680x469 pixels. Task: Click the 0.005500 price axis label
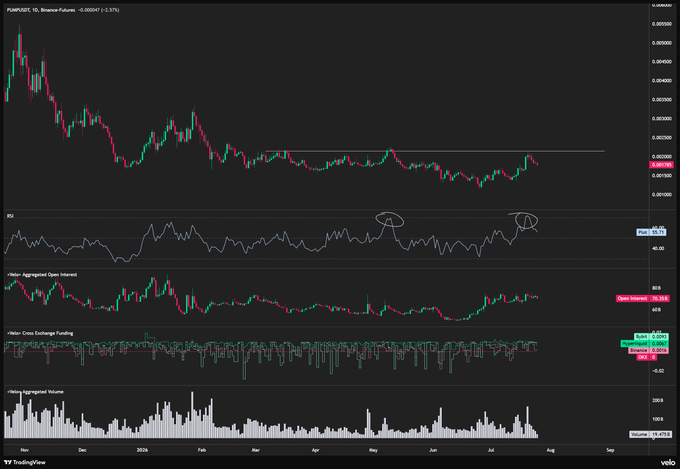[662, 24]
